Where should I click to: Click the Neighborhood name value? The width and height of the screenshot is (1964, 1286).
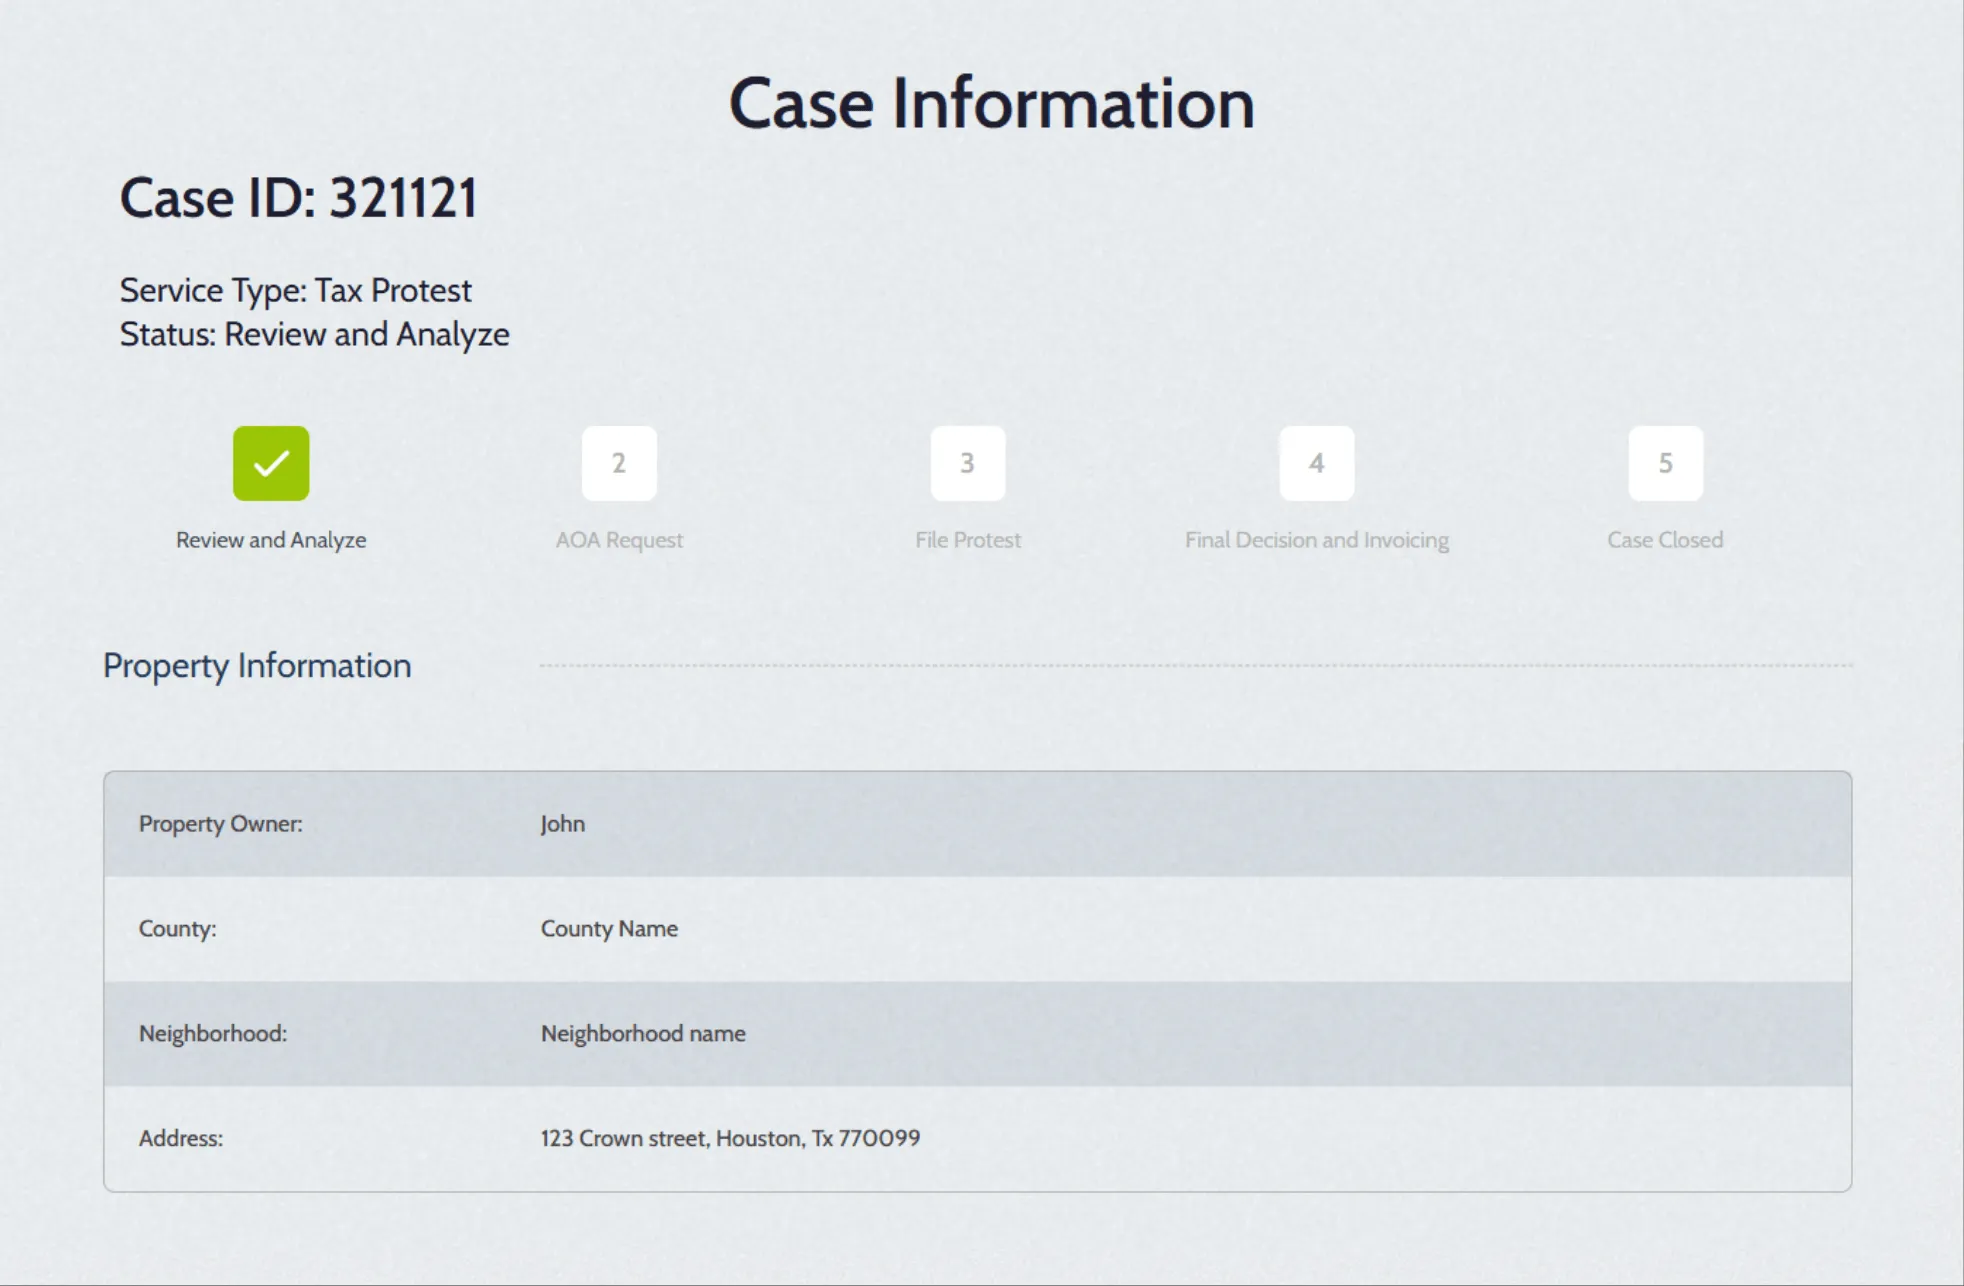pos(643,1034)
